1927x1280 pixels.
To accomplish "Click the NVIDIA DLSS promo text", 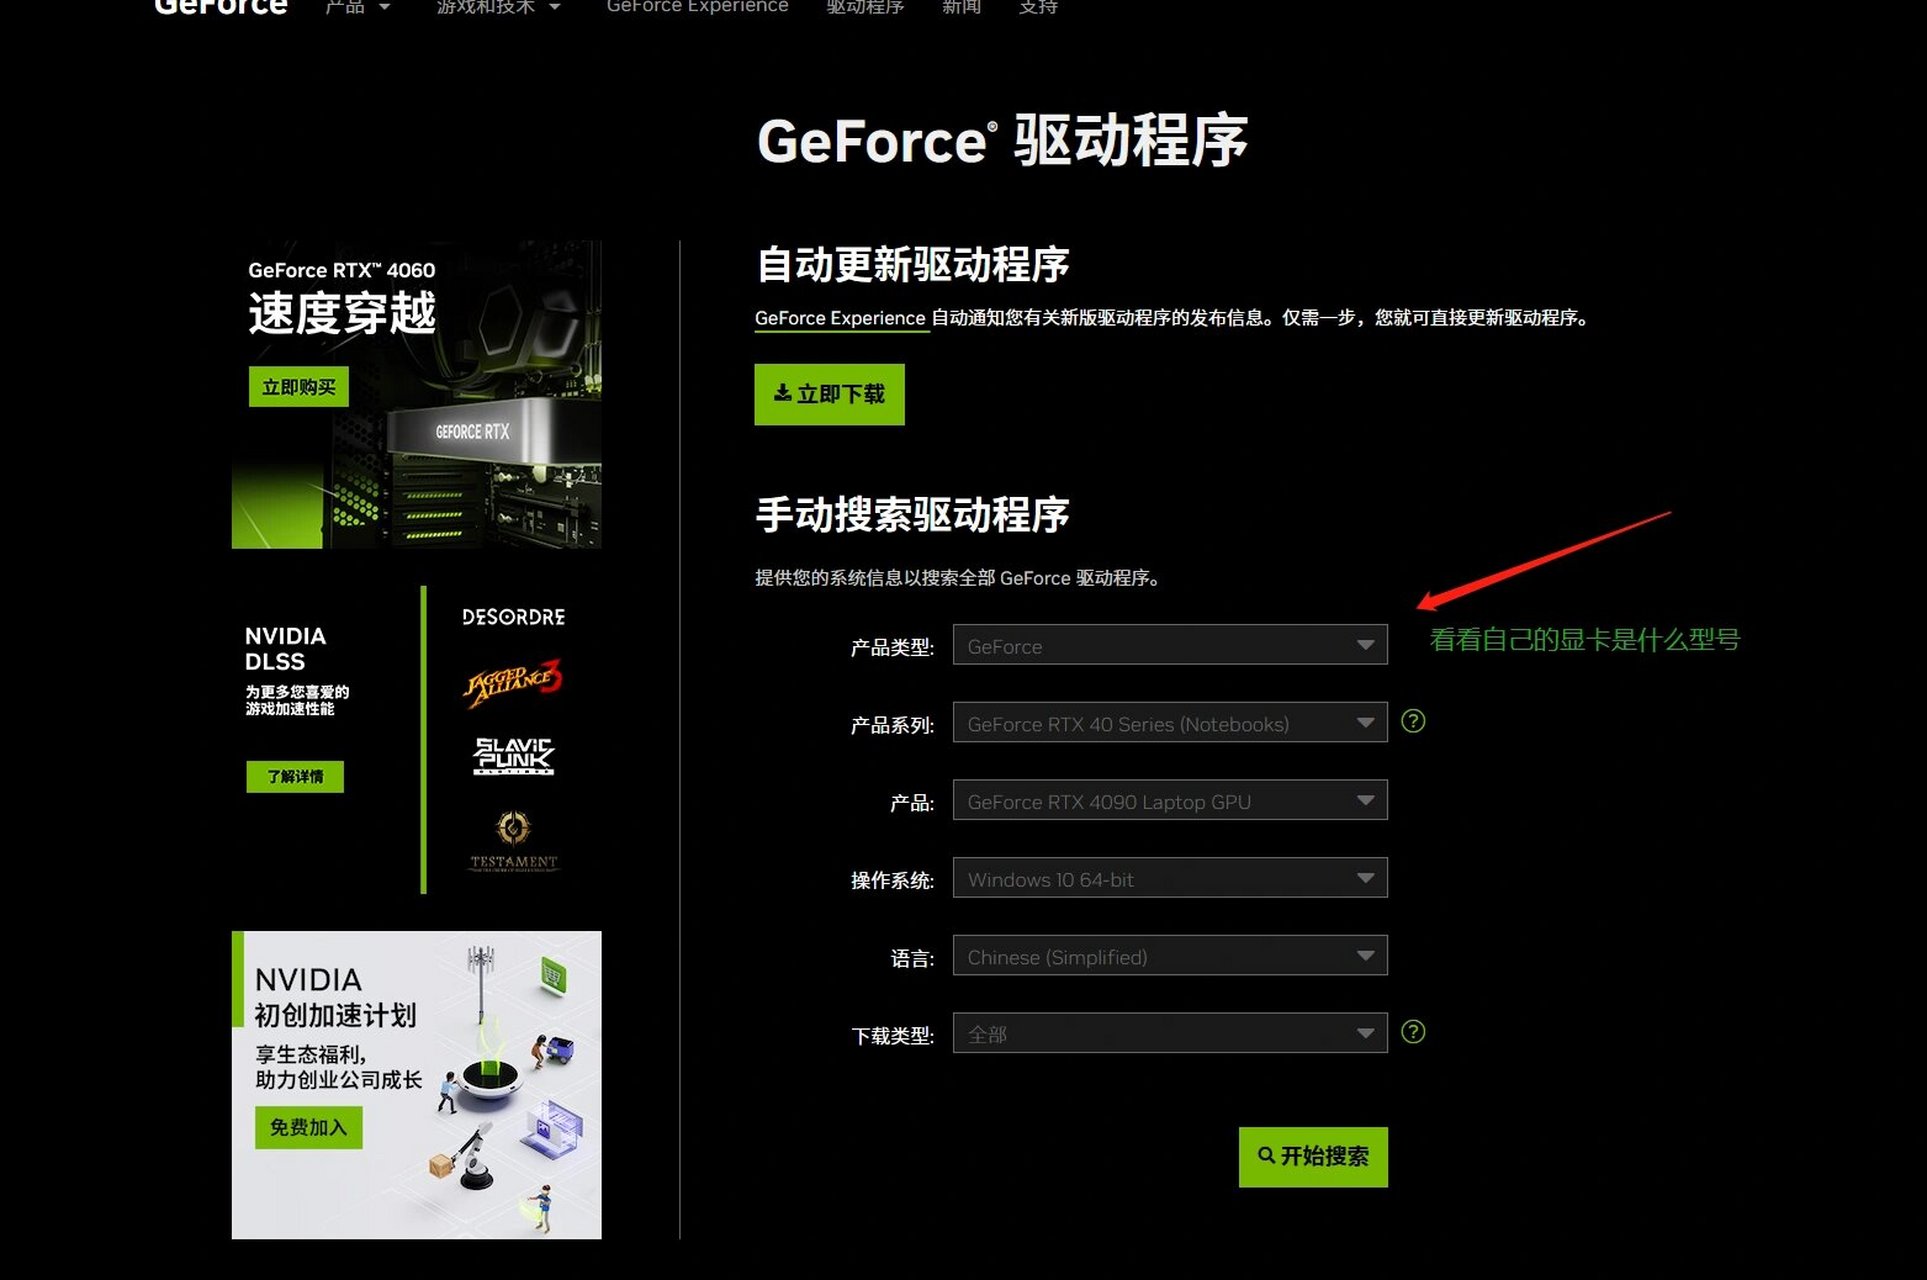I will (x=296, y=670).
